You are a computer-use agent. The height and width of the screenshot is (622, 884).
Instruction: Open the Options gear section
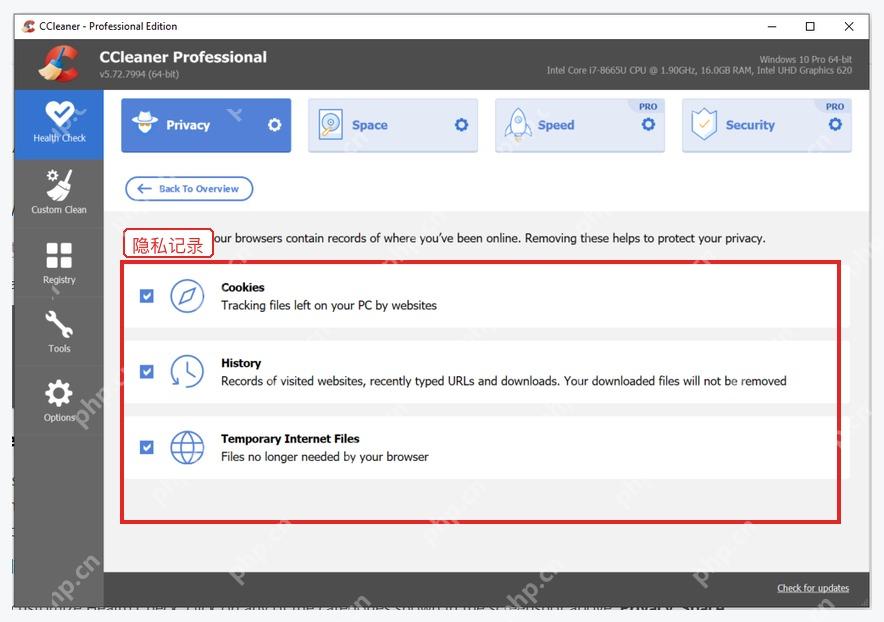(59, 401)
